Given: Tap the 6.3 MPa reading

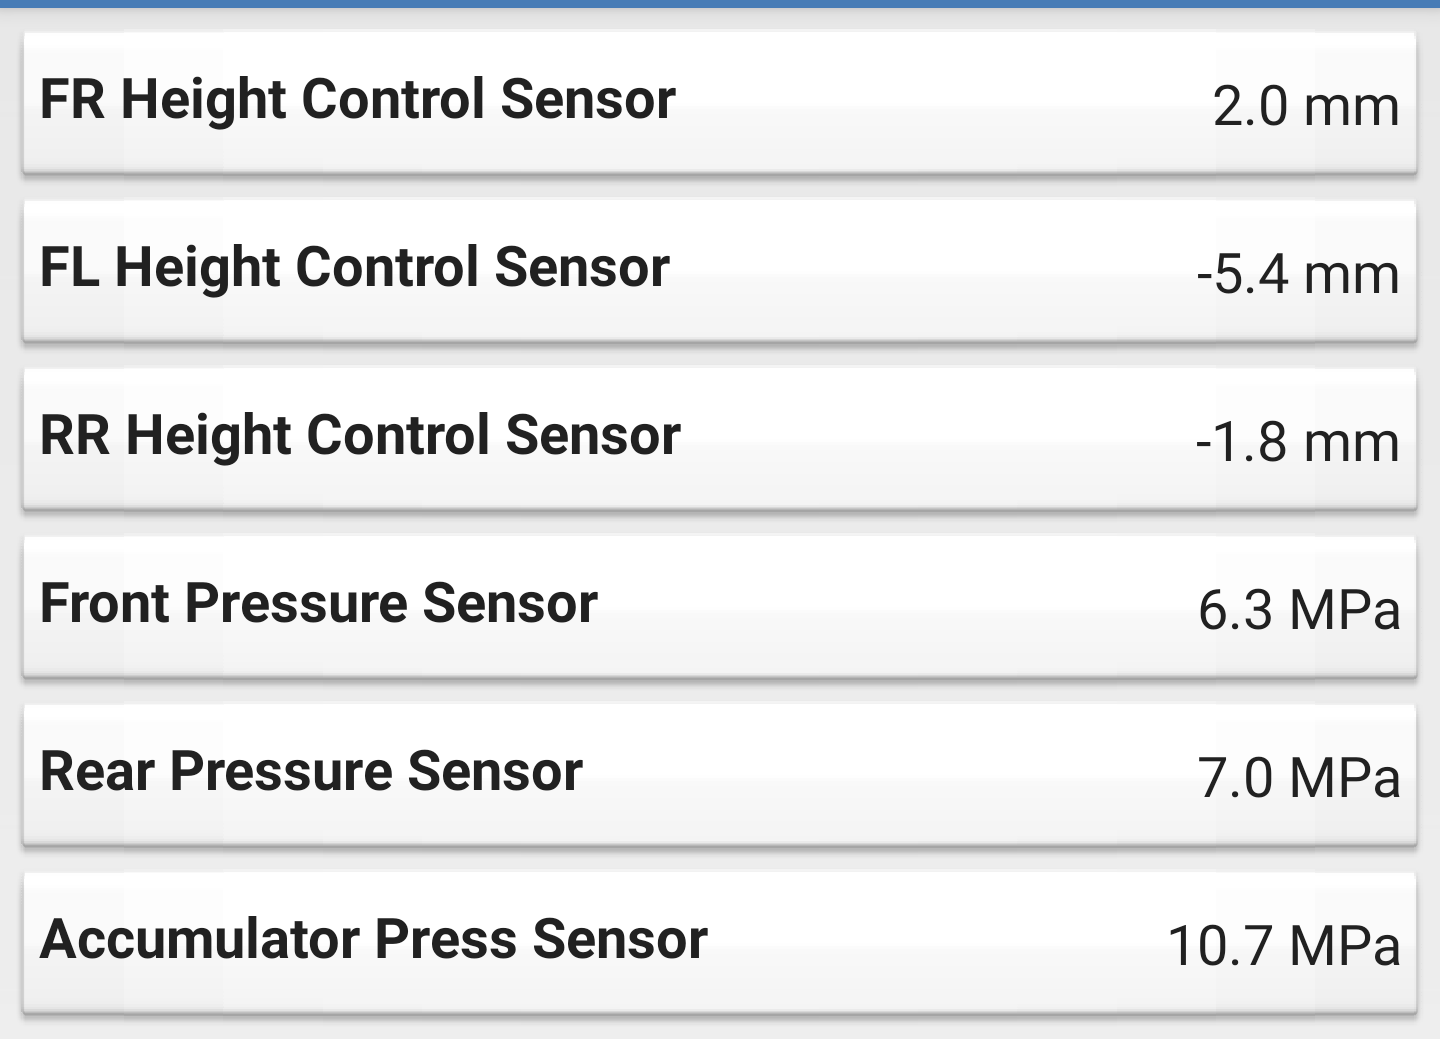Looking at the screenshot, I should (x=1300, y=610).
